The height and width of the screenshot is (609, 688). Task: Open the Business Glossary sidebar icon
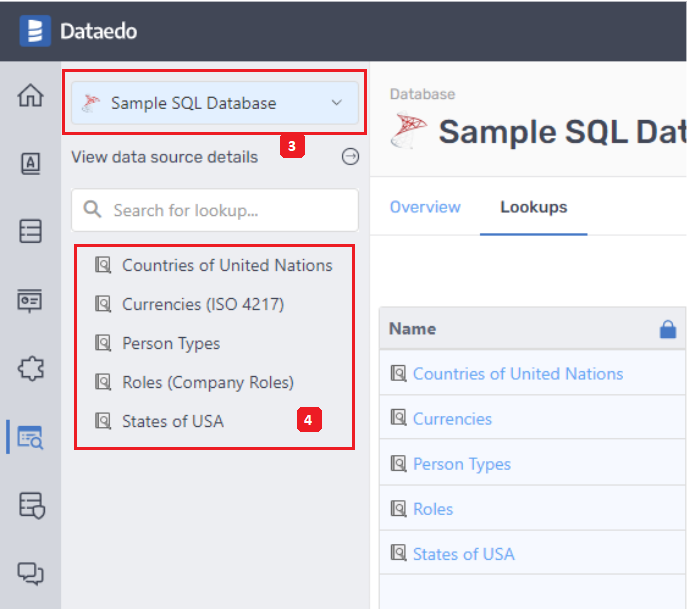31,164
